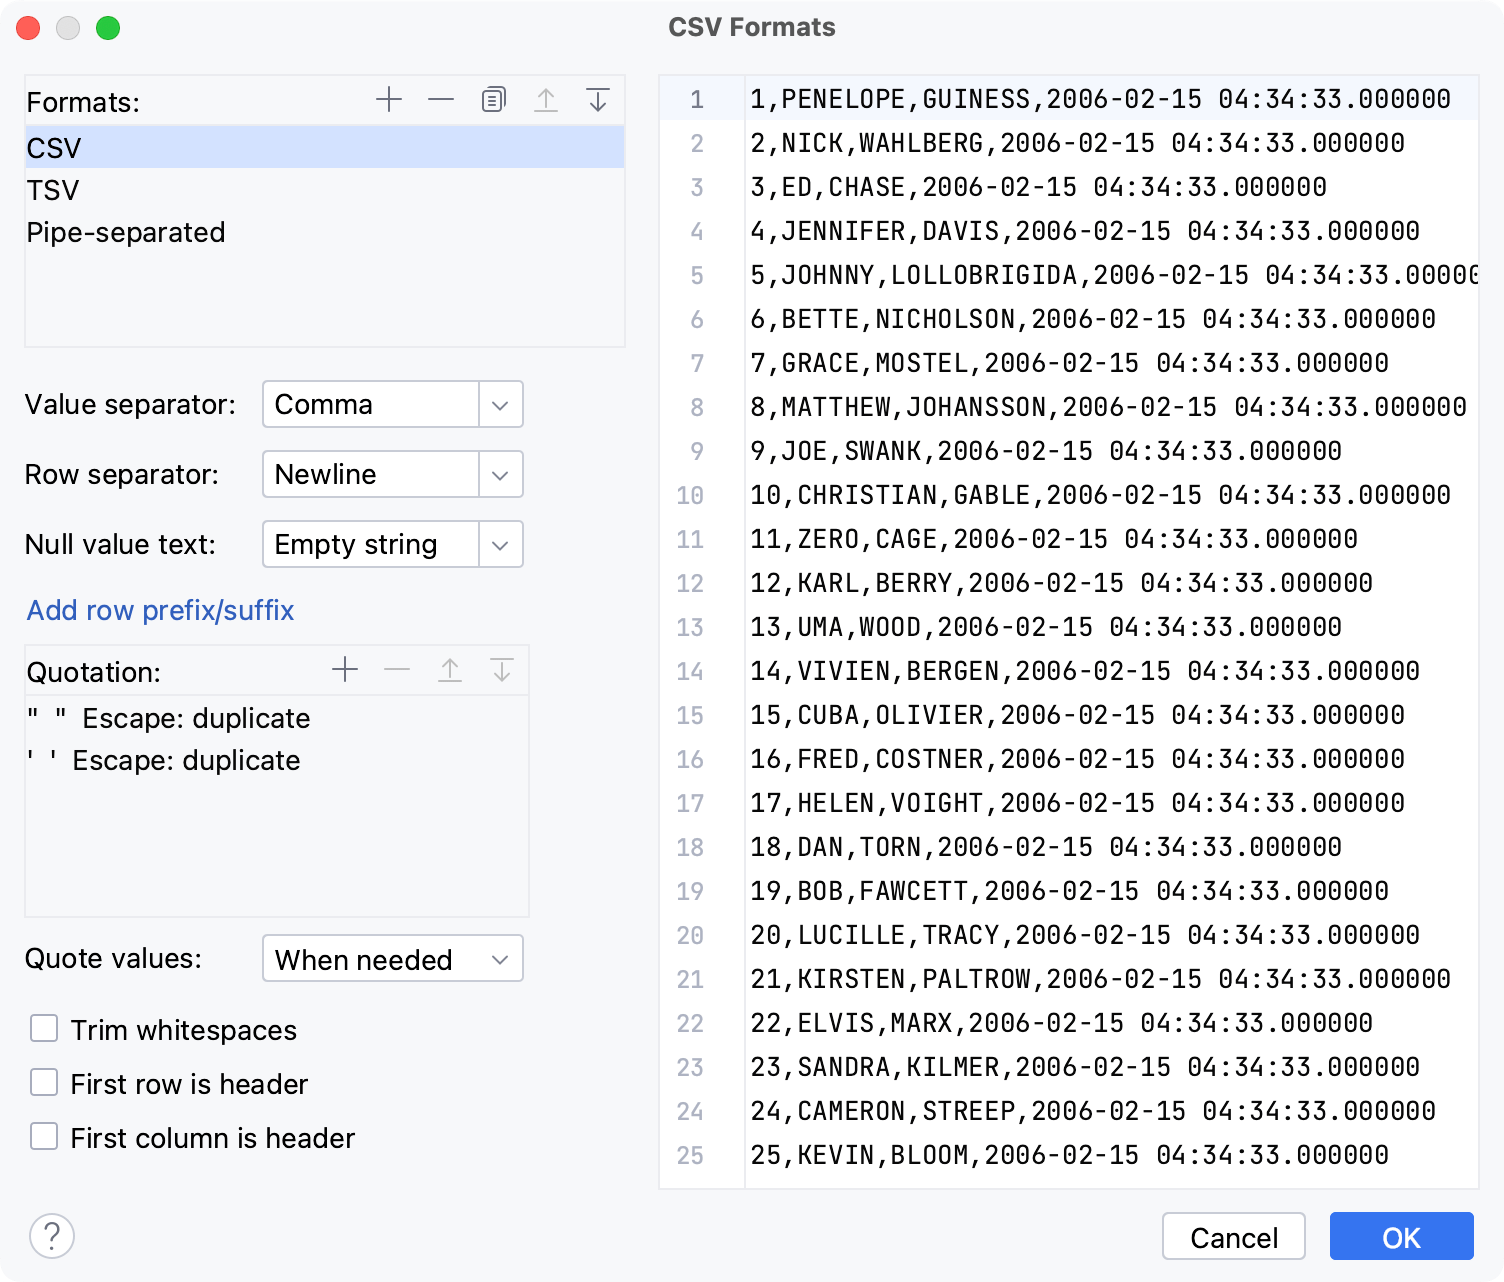Add a new format with the plus icon

coord(389,99)
